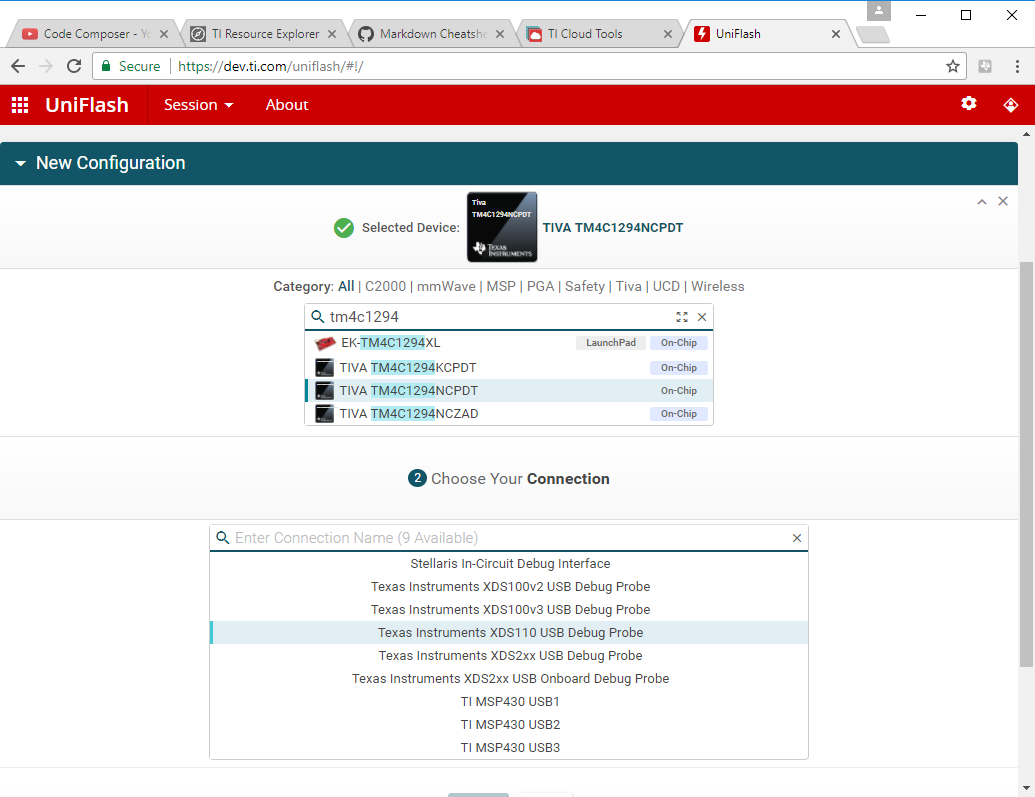This screenshot has height=797, width=1035.
Task: Open the Chrome three-dot menu
Action: coord(1017,66)
